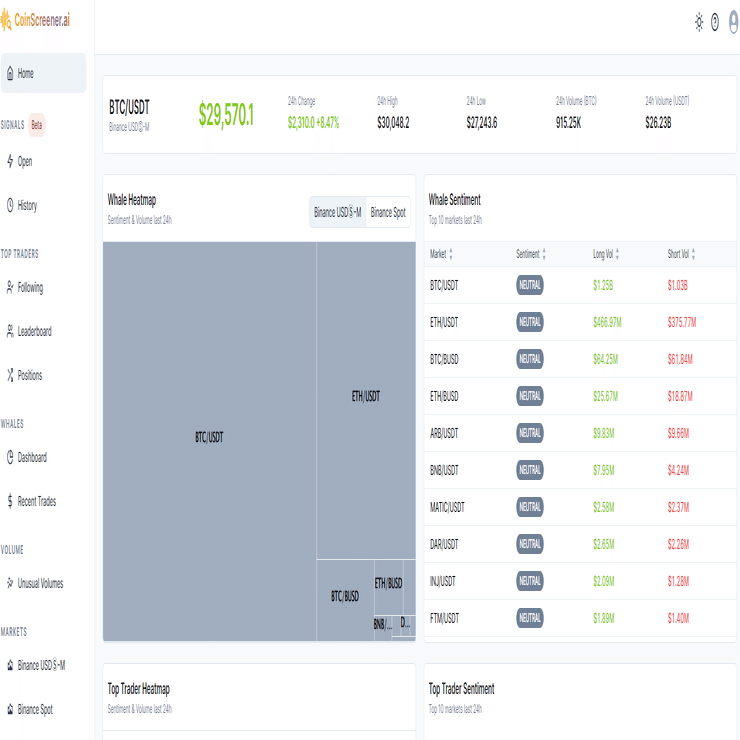Click ETH/BUSD market in sentiment table
Screen dimensions: 740x740
pyautogui.click(x=444, y=396)
